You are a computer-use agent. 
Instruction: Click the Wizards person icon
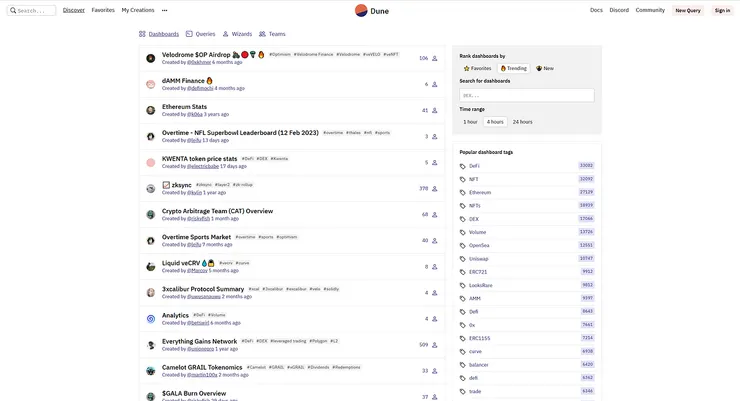[226, 34]
